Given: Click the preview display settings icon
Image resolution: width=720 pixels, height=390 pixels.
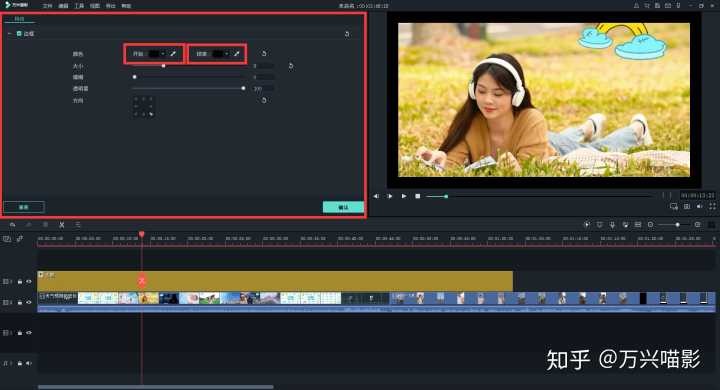Looking at the screenshot, I should pyautogui.click(x=674, y=207).
